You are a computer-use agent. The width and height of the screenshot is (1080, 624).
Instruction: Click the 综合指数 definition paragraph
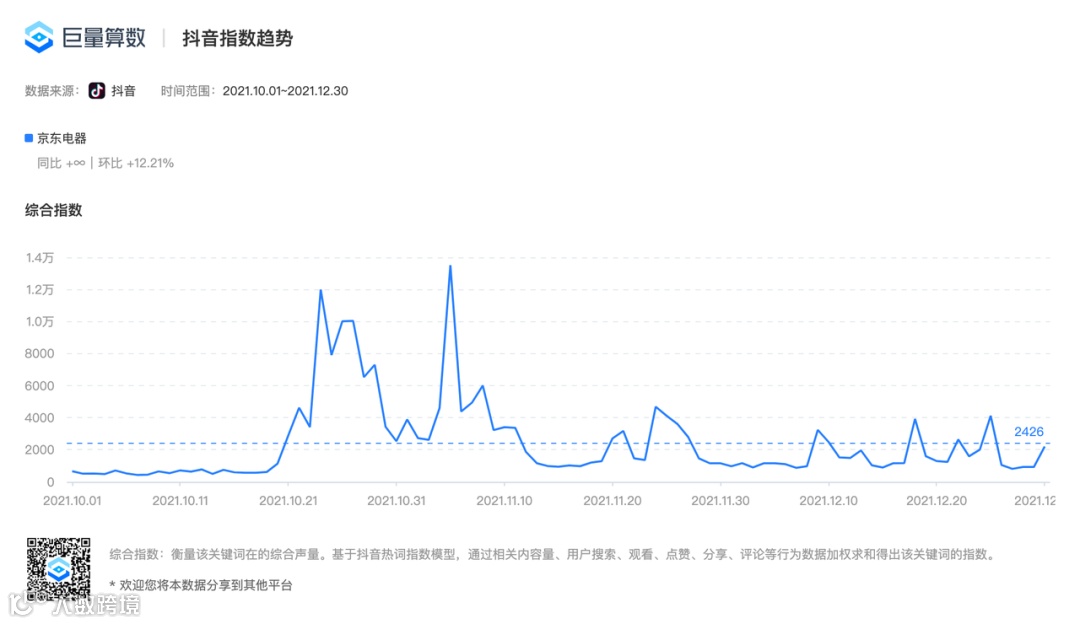553,554
